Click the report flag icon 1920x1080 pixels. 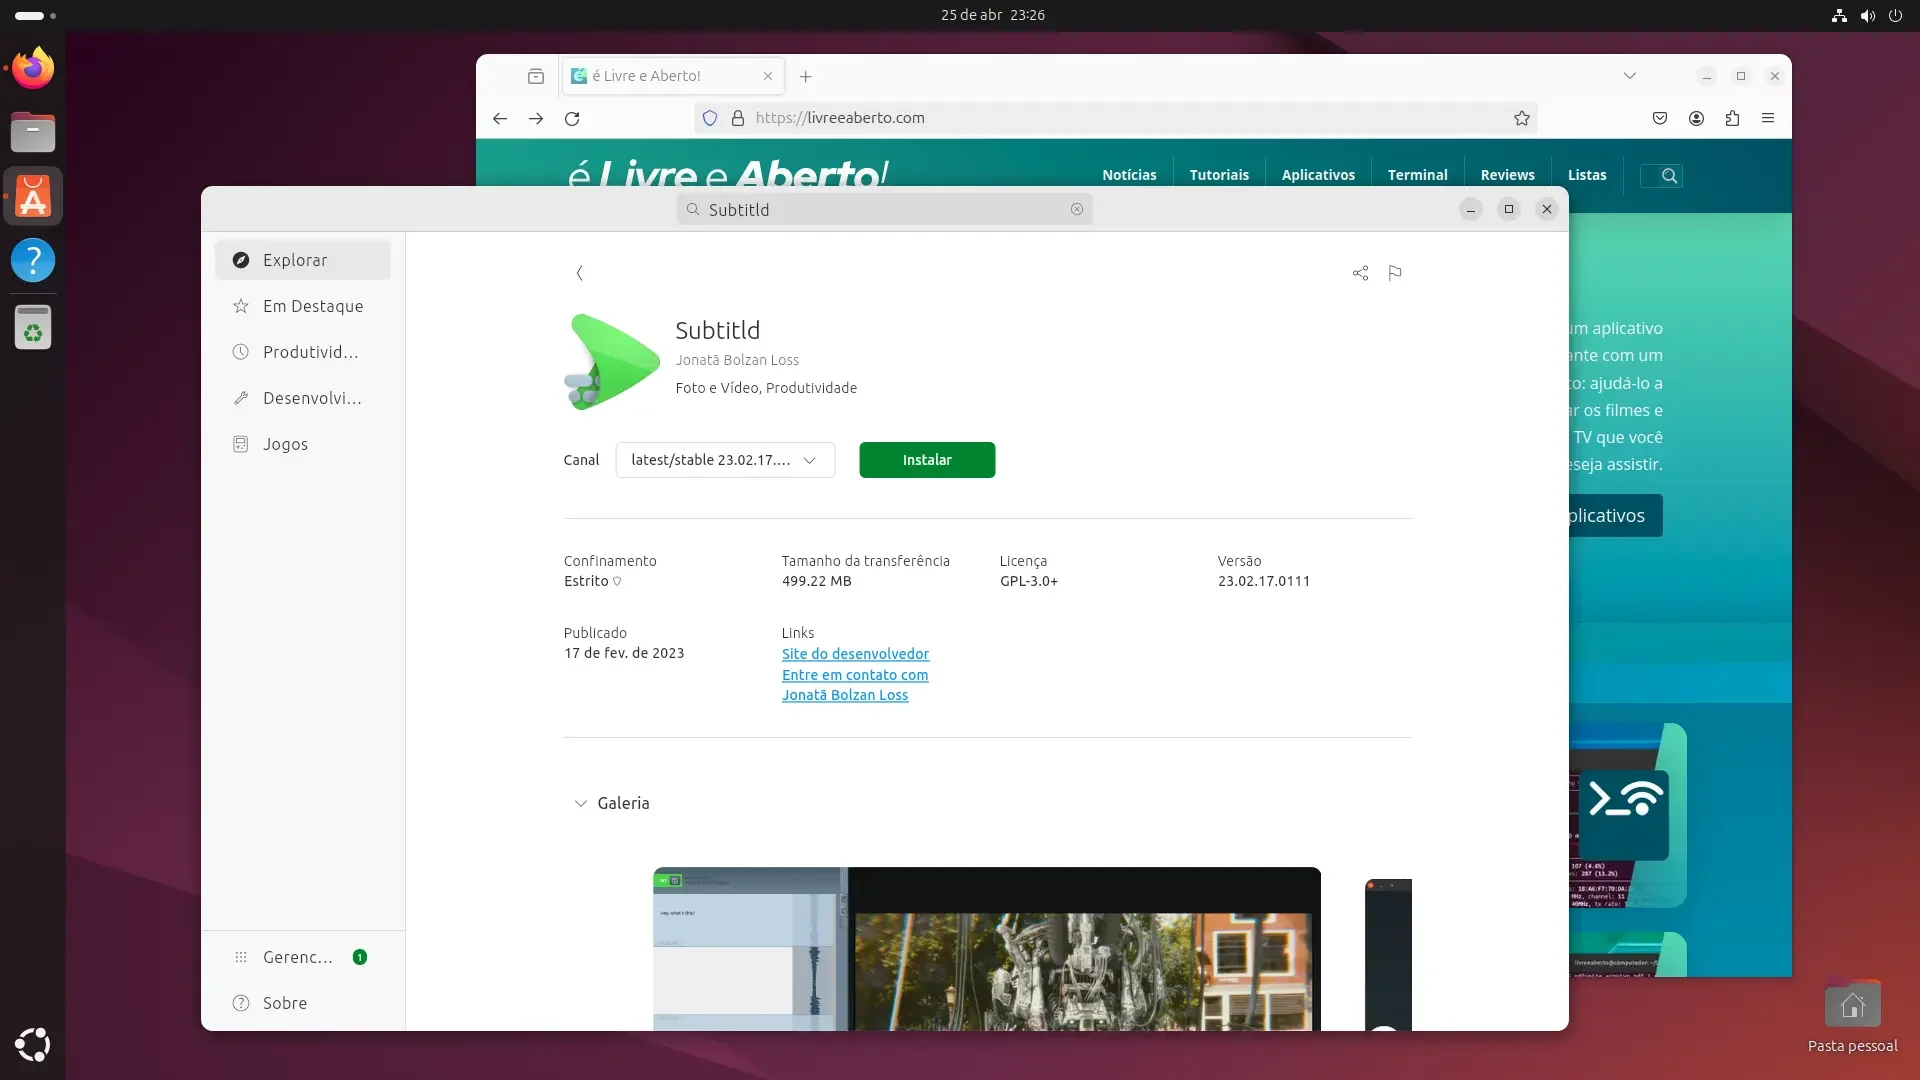tap(1395, 273)
